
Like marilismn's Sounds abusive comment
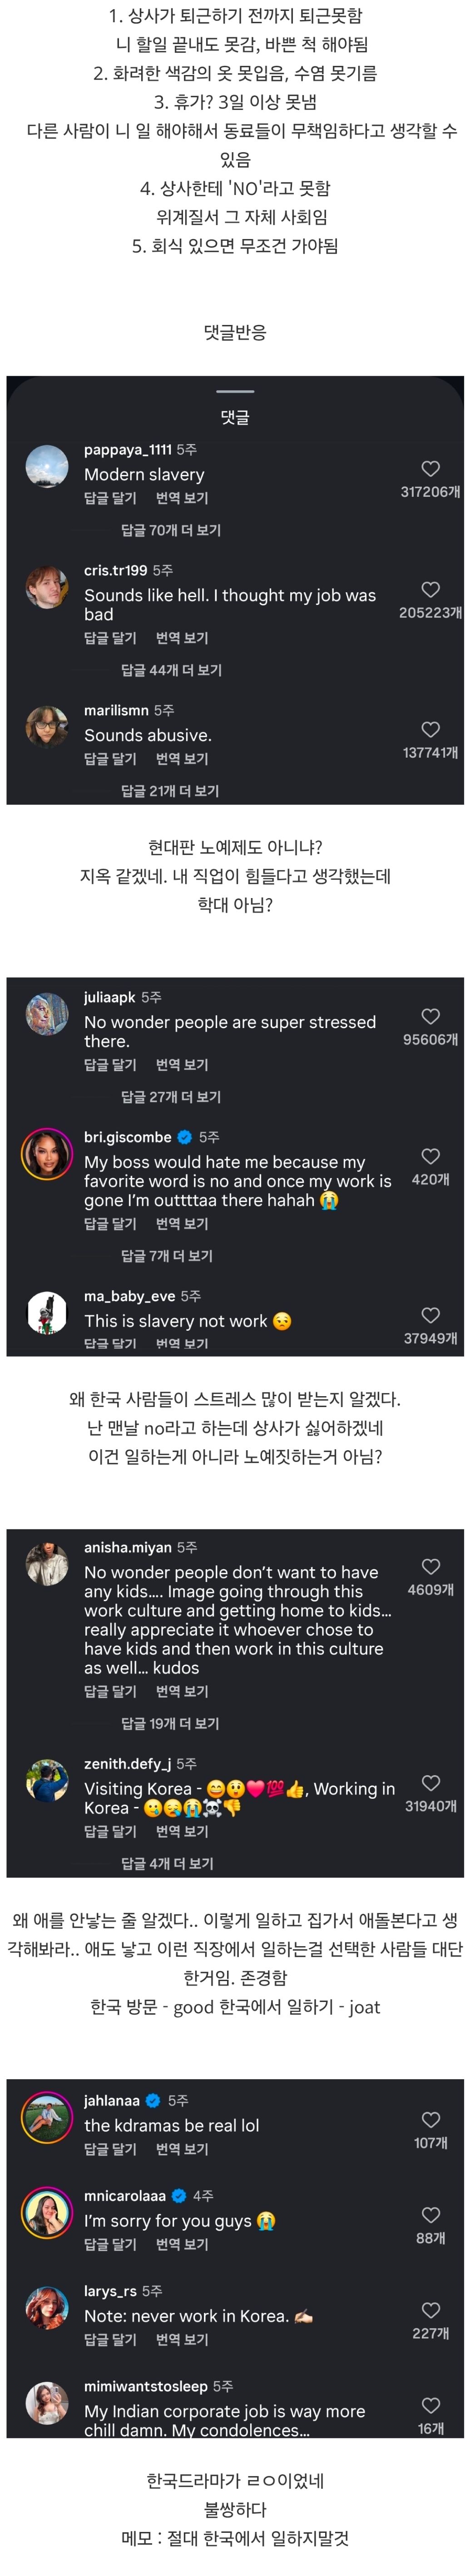coord(430,729)
